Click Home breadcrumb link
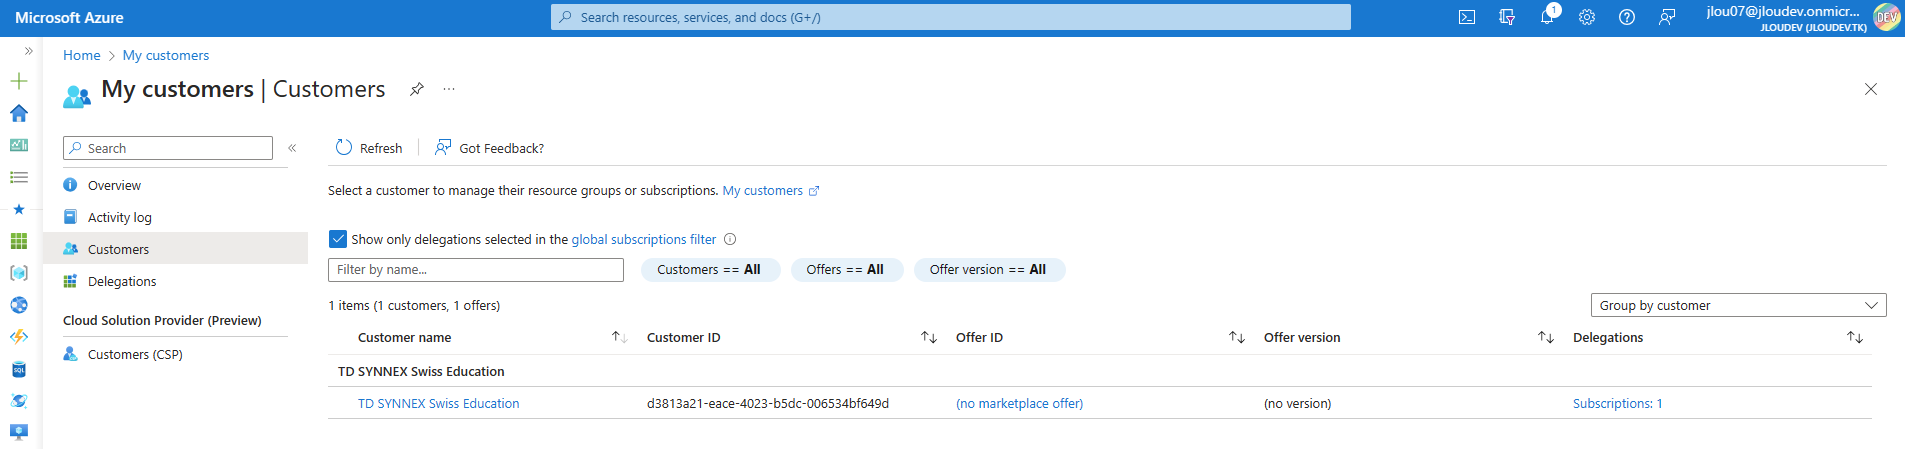Viewport: 1905px width, 449px height. 82,55
